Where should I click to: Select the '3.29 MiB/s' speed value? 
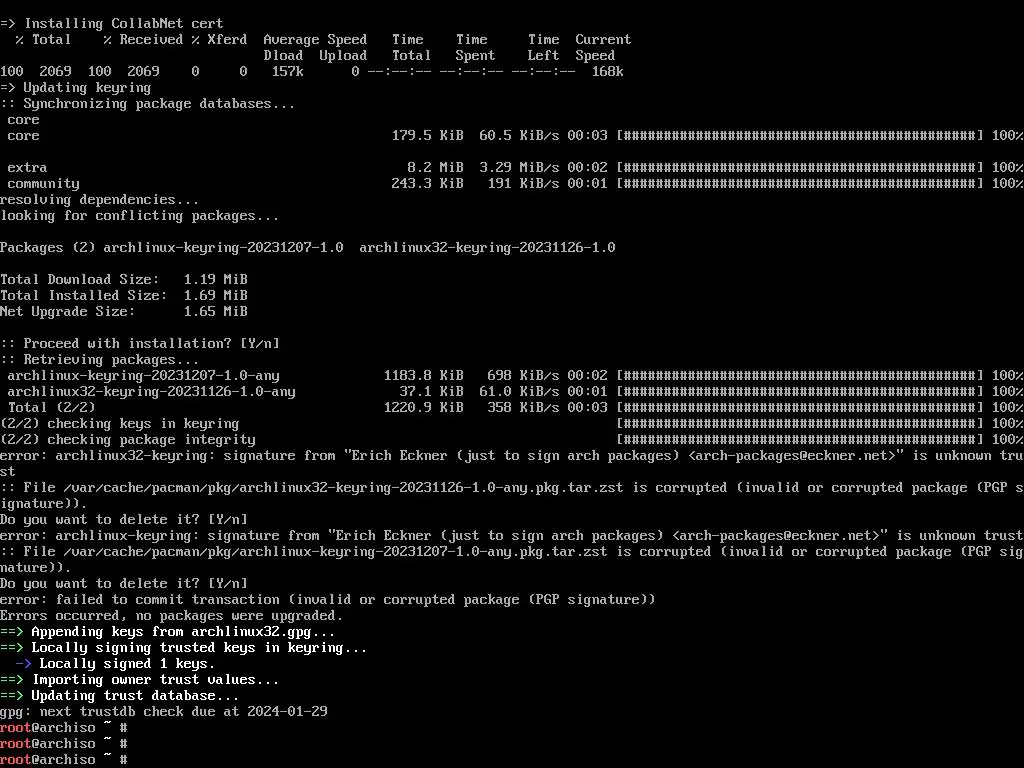(519, 168)
